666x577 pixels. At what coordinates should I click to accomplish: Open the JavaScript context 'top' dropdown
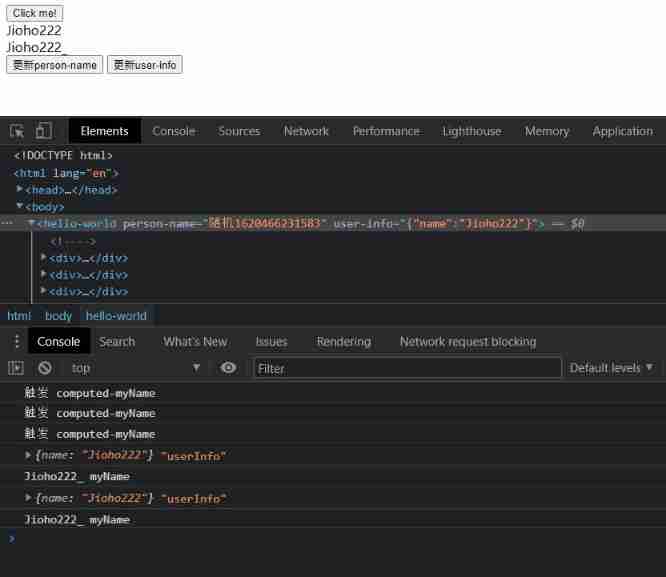(x=135, y=368)
